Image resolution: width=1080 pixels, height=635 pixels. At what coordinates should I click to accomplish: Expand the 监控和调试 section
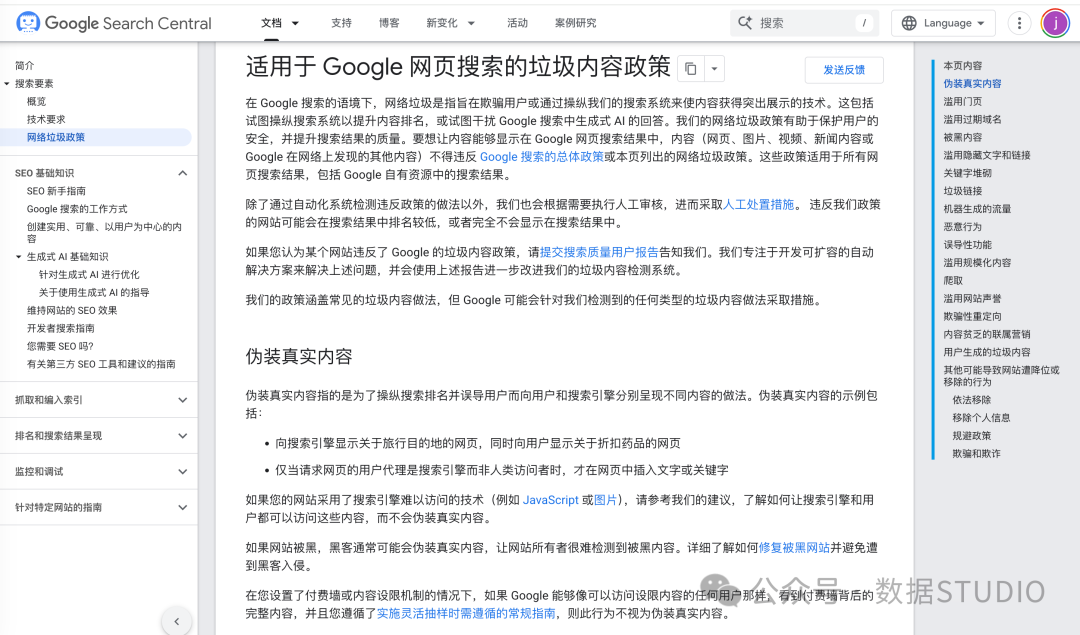click(183, 472)
